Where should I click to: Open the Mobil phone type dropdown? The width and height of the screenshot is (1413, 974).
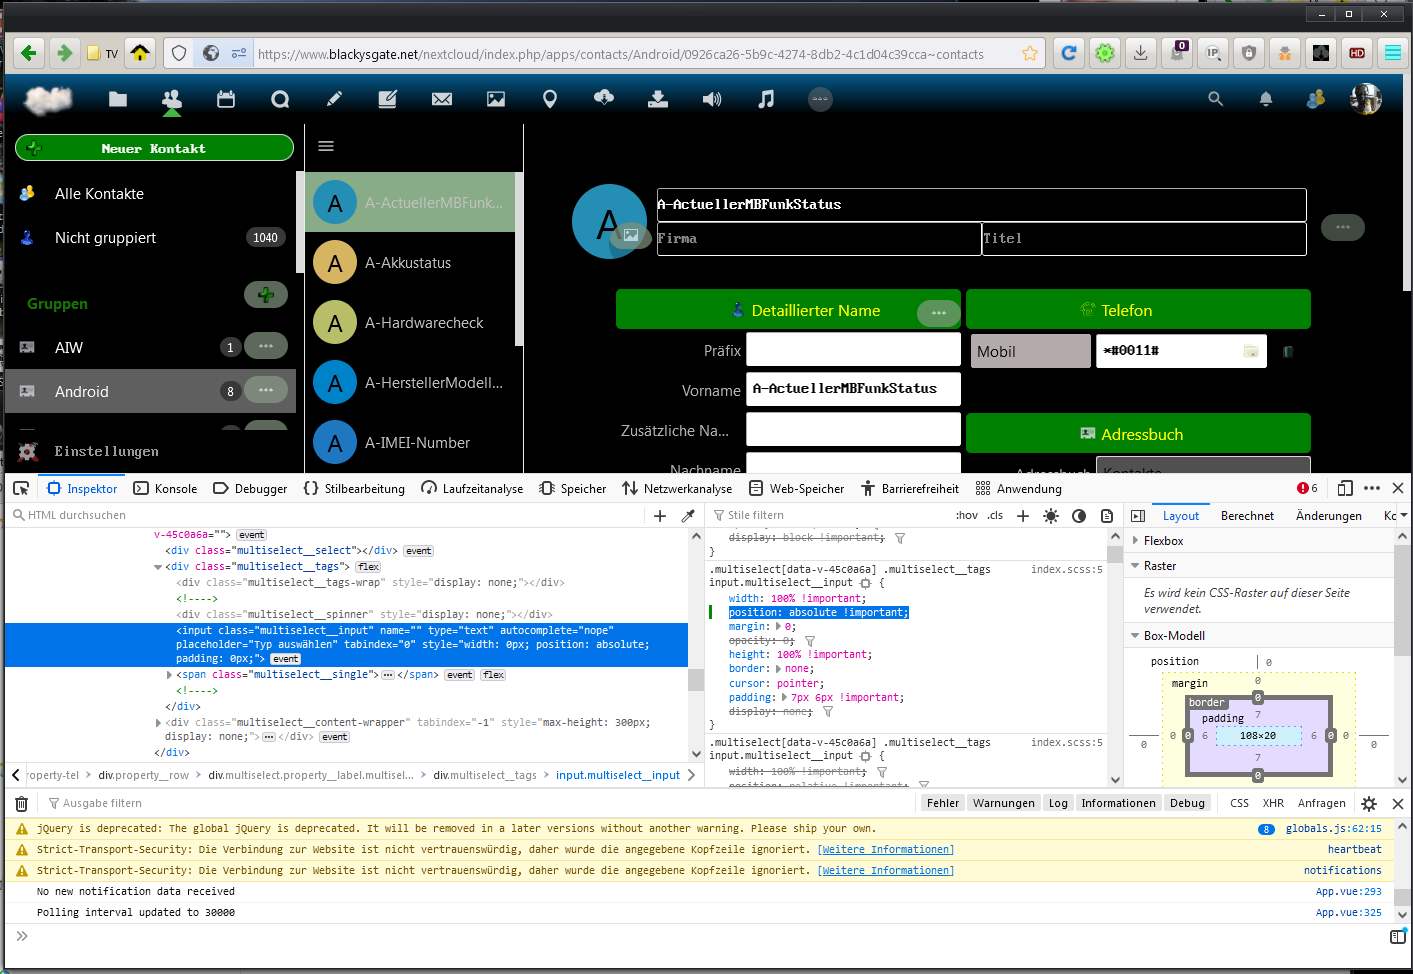(1031, 351)
